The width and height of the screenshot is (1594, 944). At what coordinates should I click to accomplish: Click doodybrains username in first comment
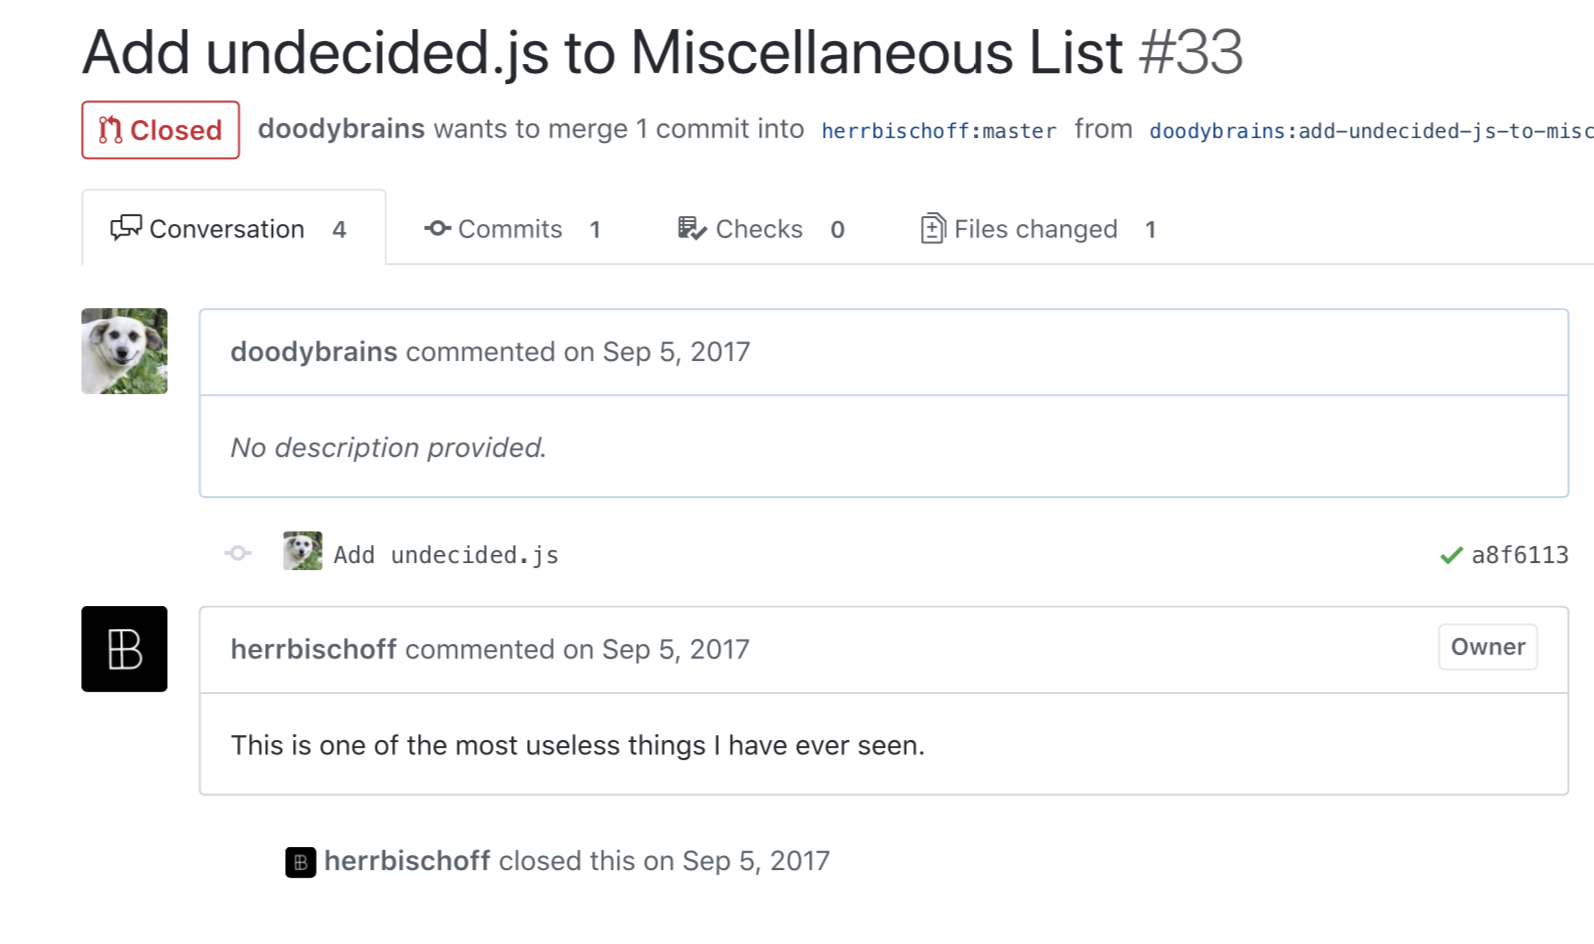click(x=314, y=352)
